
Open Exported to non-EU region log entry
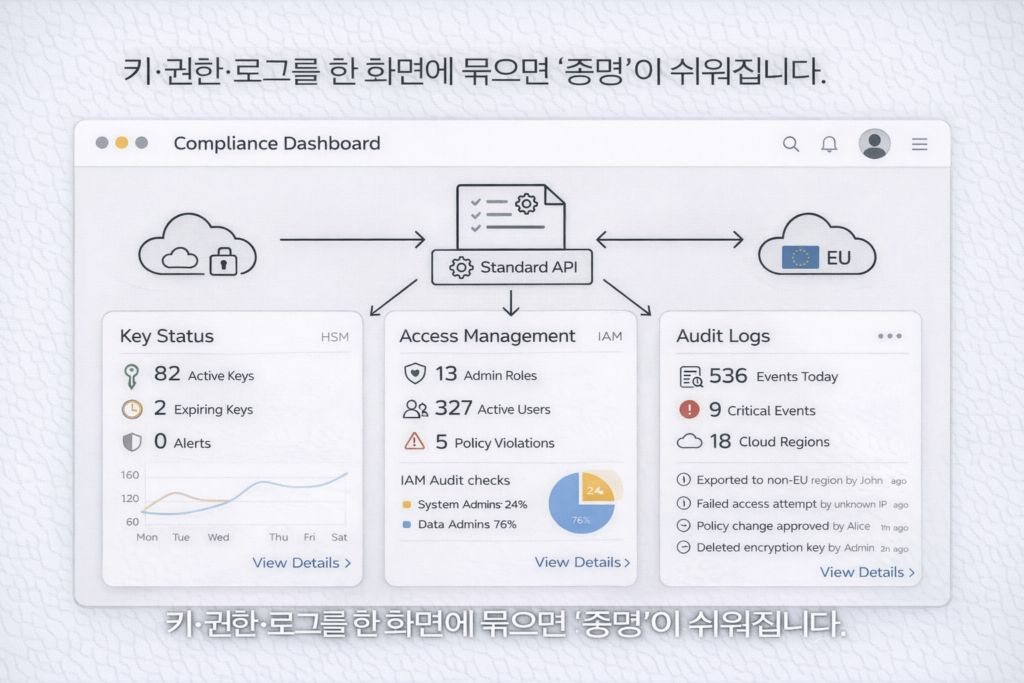coord(792,481)
